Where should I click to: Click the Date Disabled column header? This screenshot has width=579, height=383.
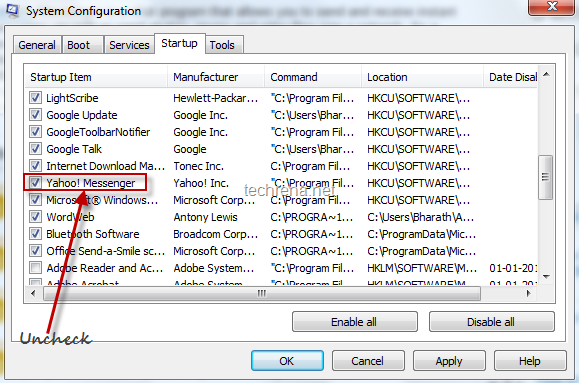[511, 77]
